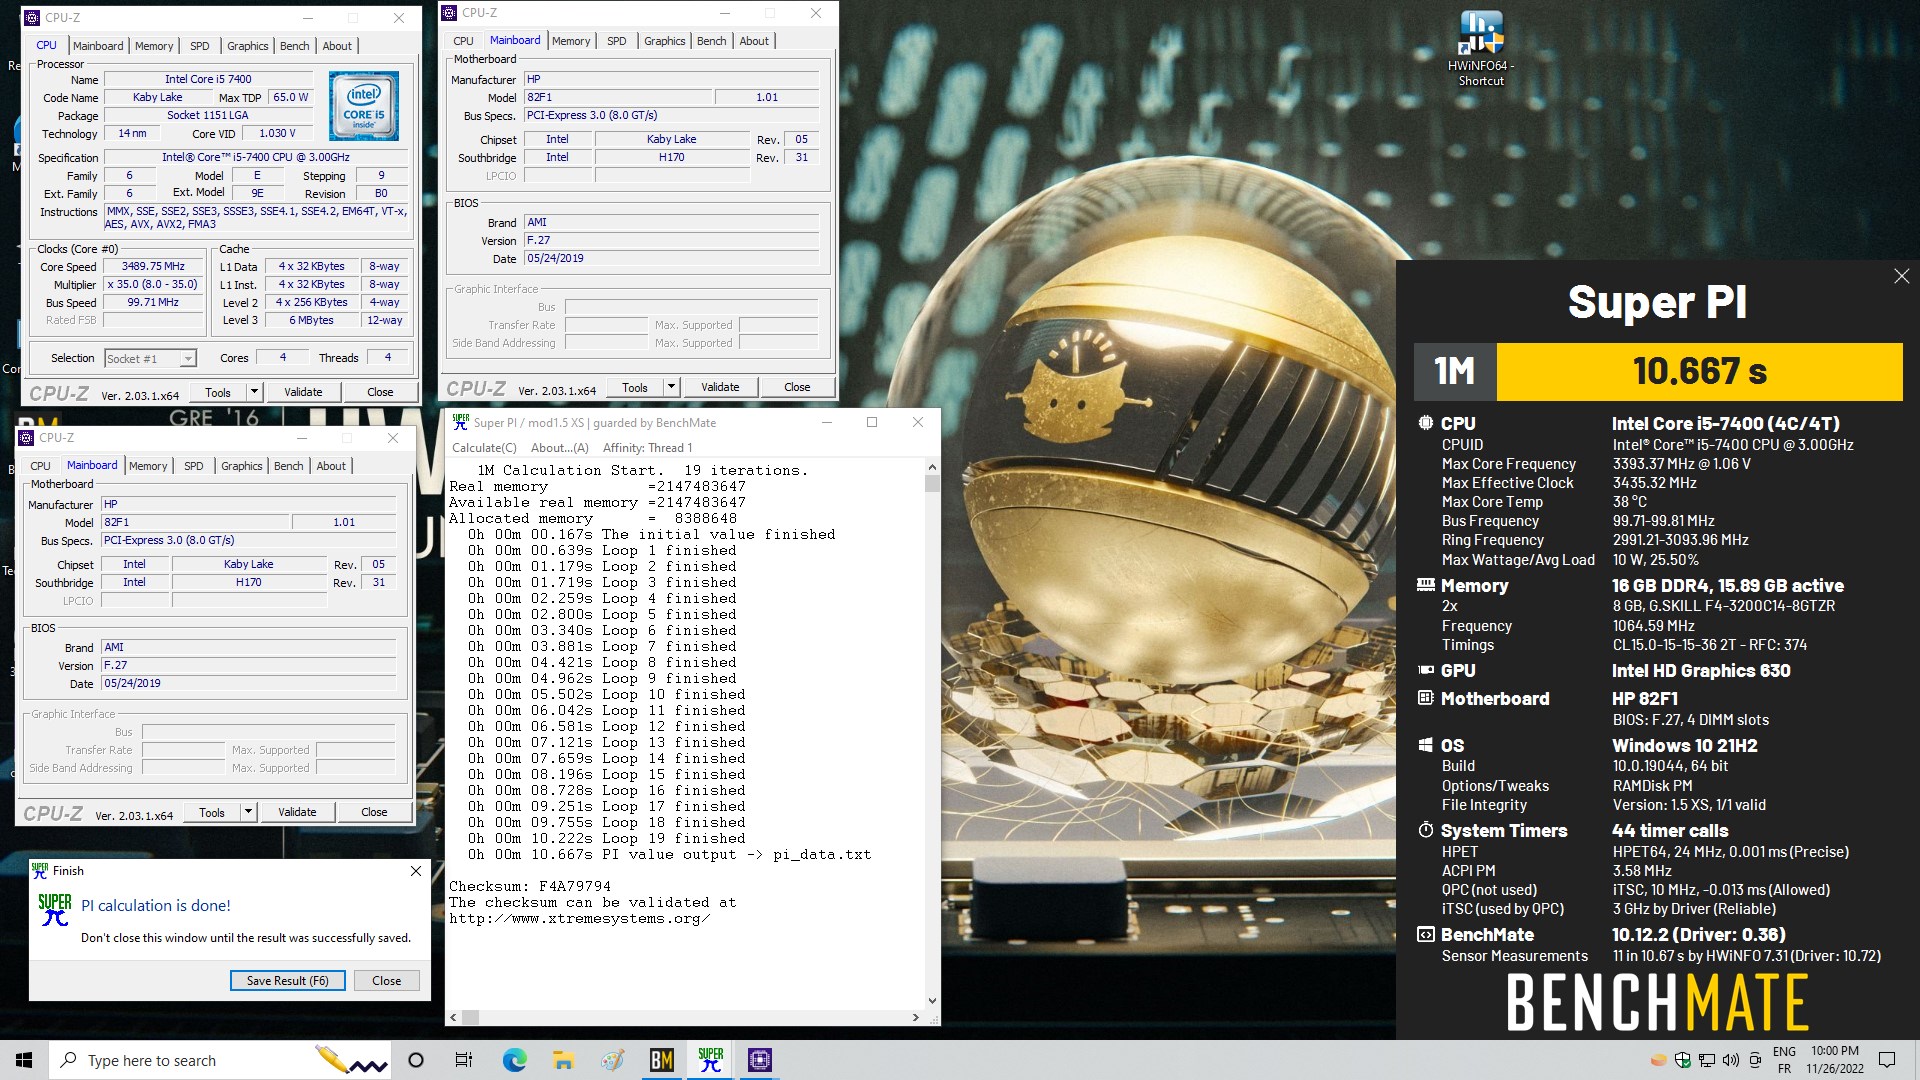Click Validate in CPU-Z processor window
Viewport: 1920px width, 1080px height.
303,392
